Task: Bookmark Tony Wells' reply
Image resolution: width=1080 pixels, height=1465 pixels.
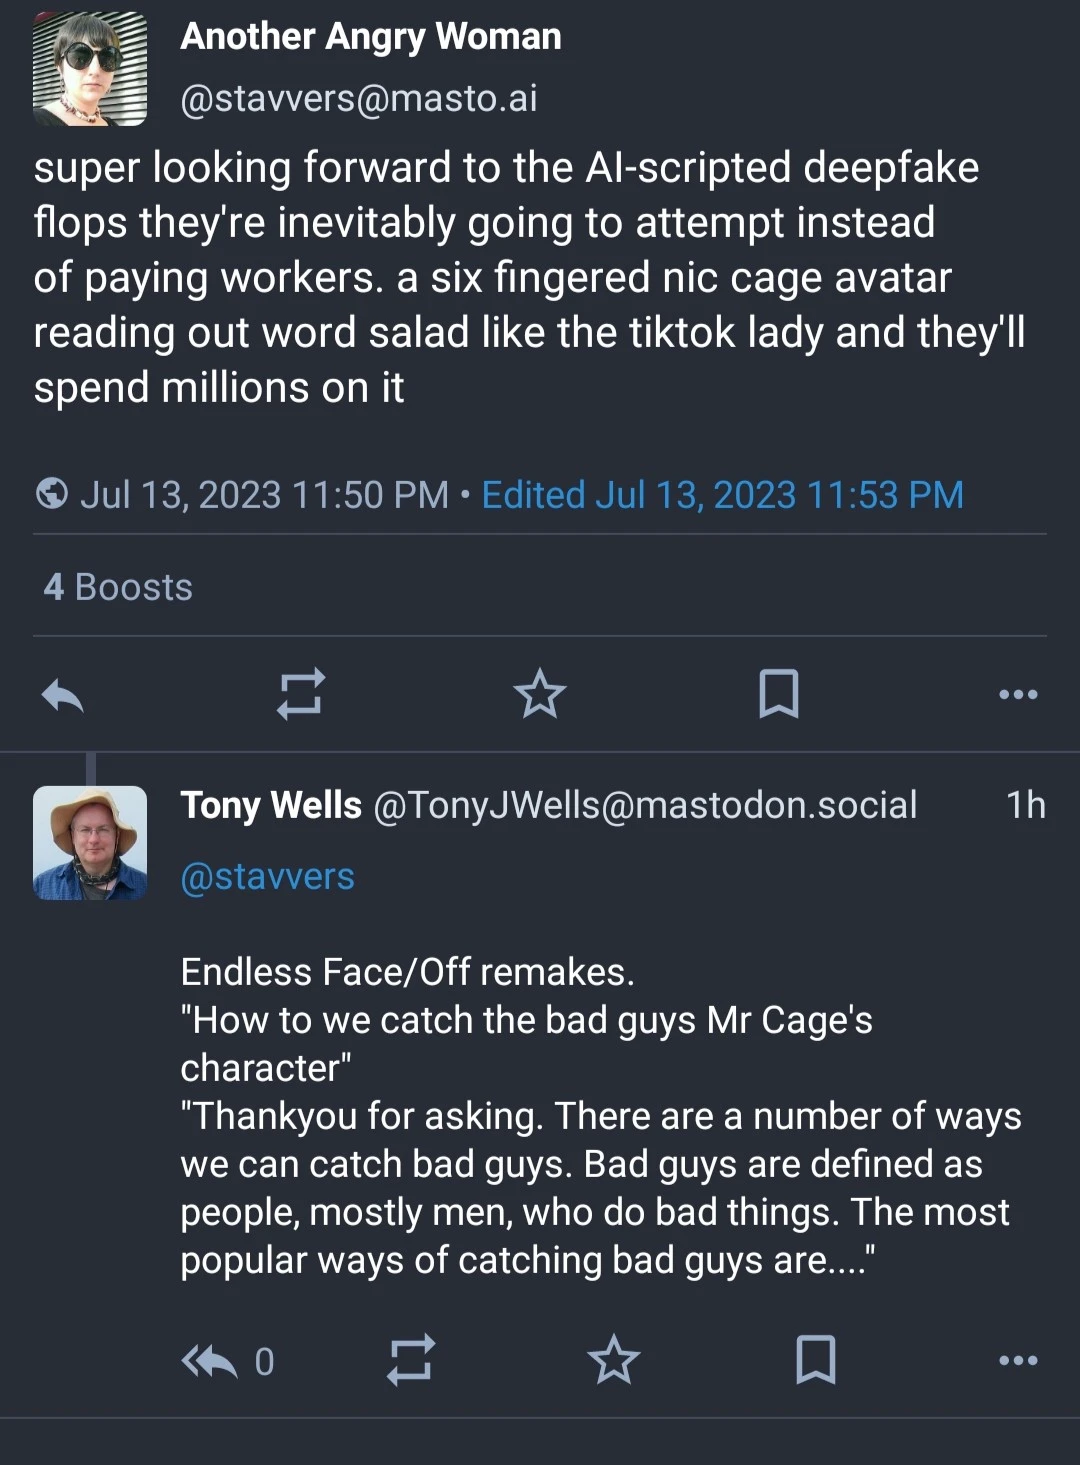Action: pyautogui.click(x=816, y=1361)
